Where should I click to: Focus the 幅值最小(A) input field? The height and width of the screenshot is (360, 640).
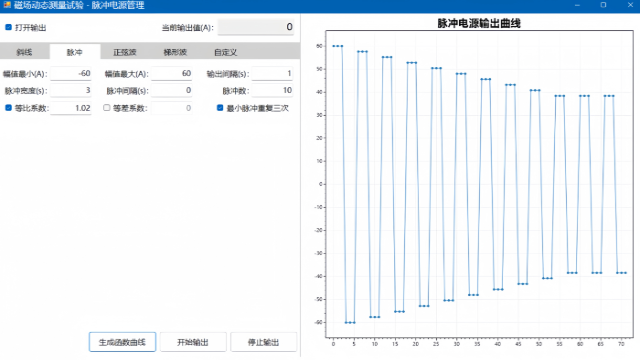71,73
